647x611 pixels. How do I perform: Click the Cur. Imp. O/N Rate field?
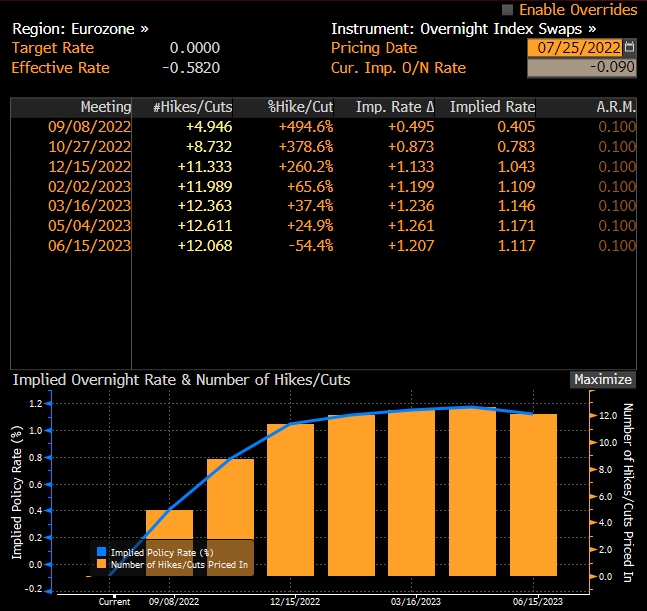click(x=581, y=68)
